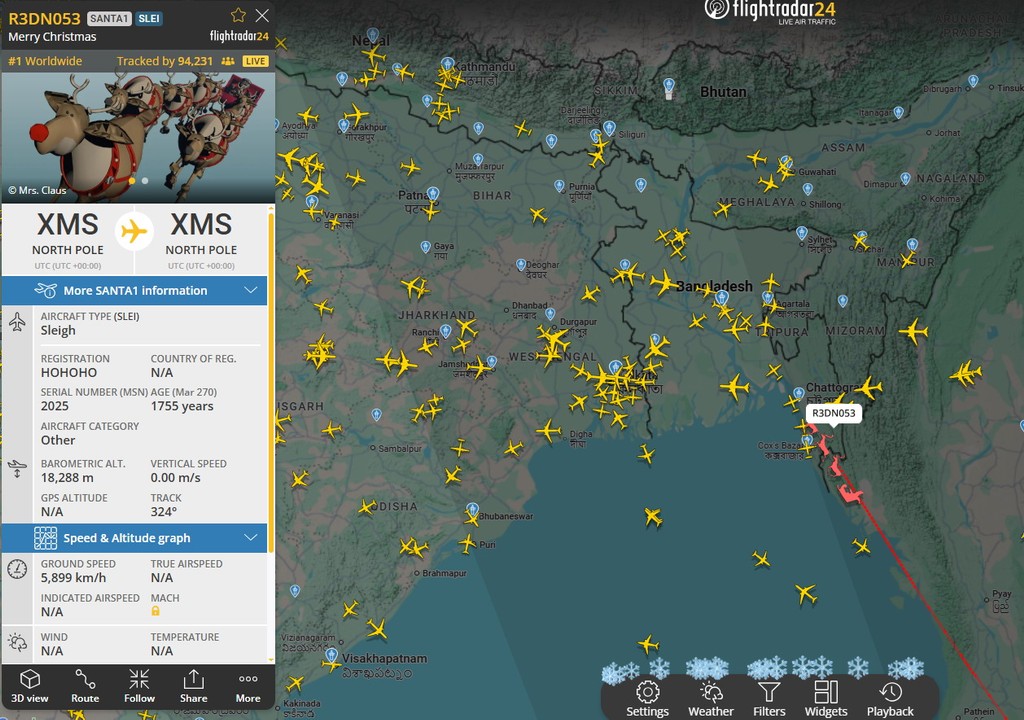
Task: Click the 1755 years age value
Action: click(182, 406)
